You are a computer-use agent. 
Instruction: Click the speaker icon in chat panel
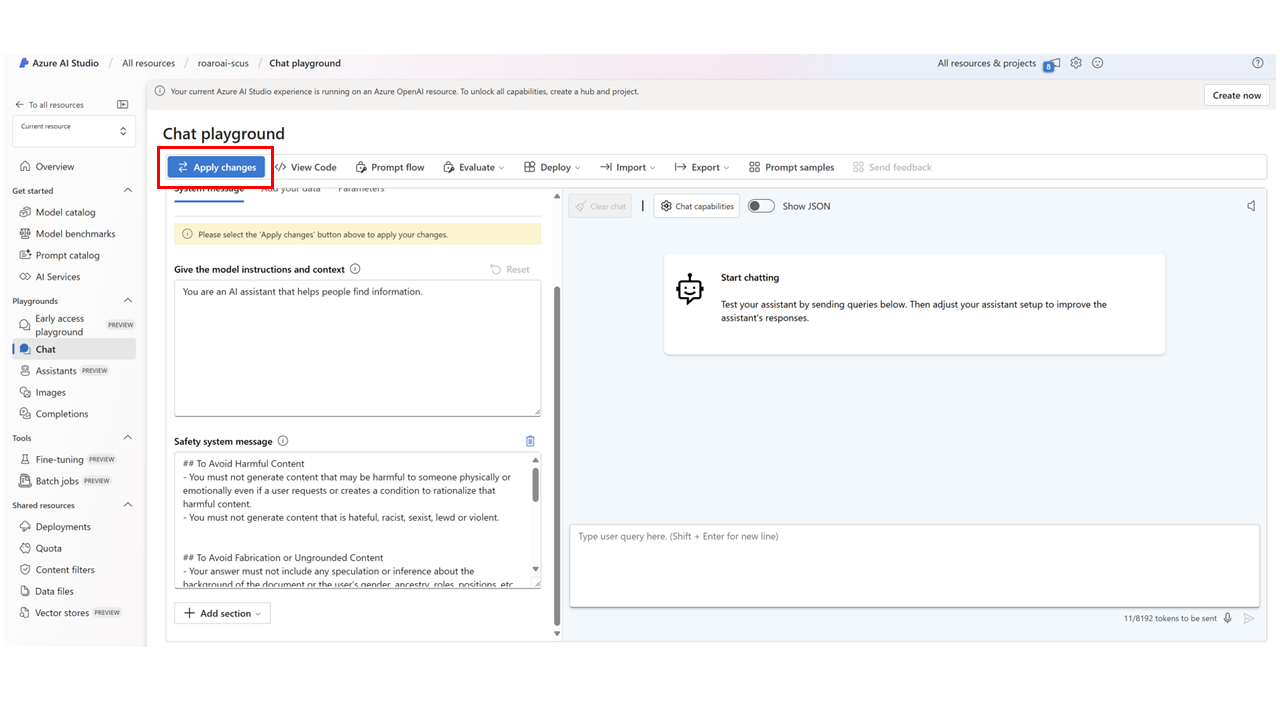tap(1251, 206)
